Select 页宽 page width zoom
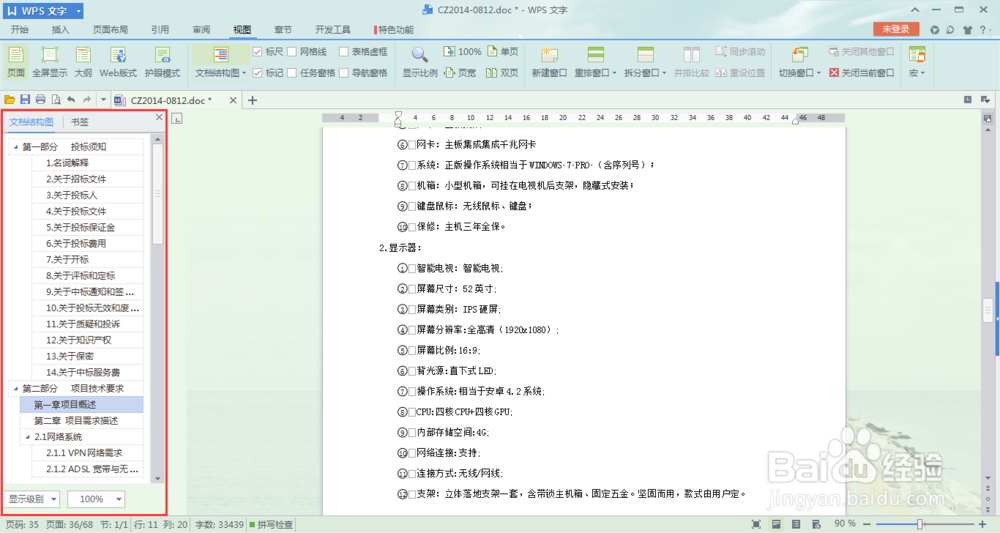1000x533 pixels. click(460, 73)
